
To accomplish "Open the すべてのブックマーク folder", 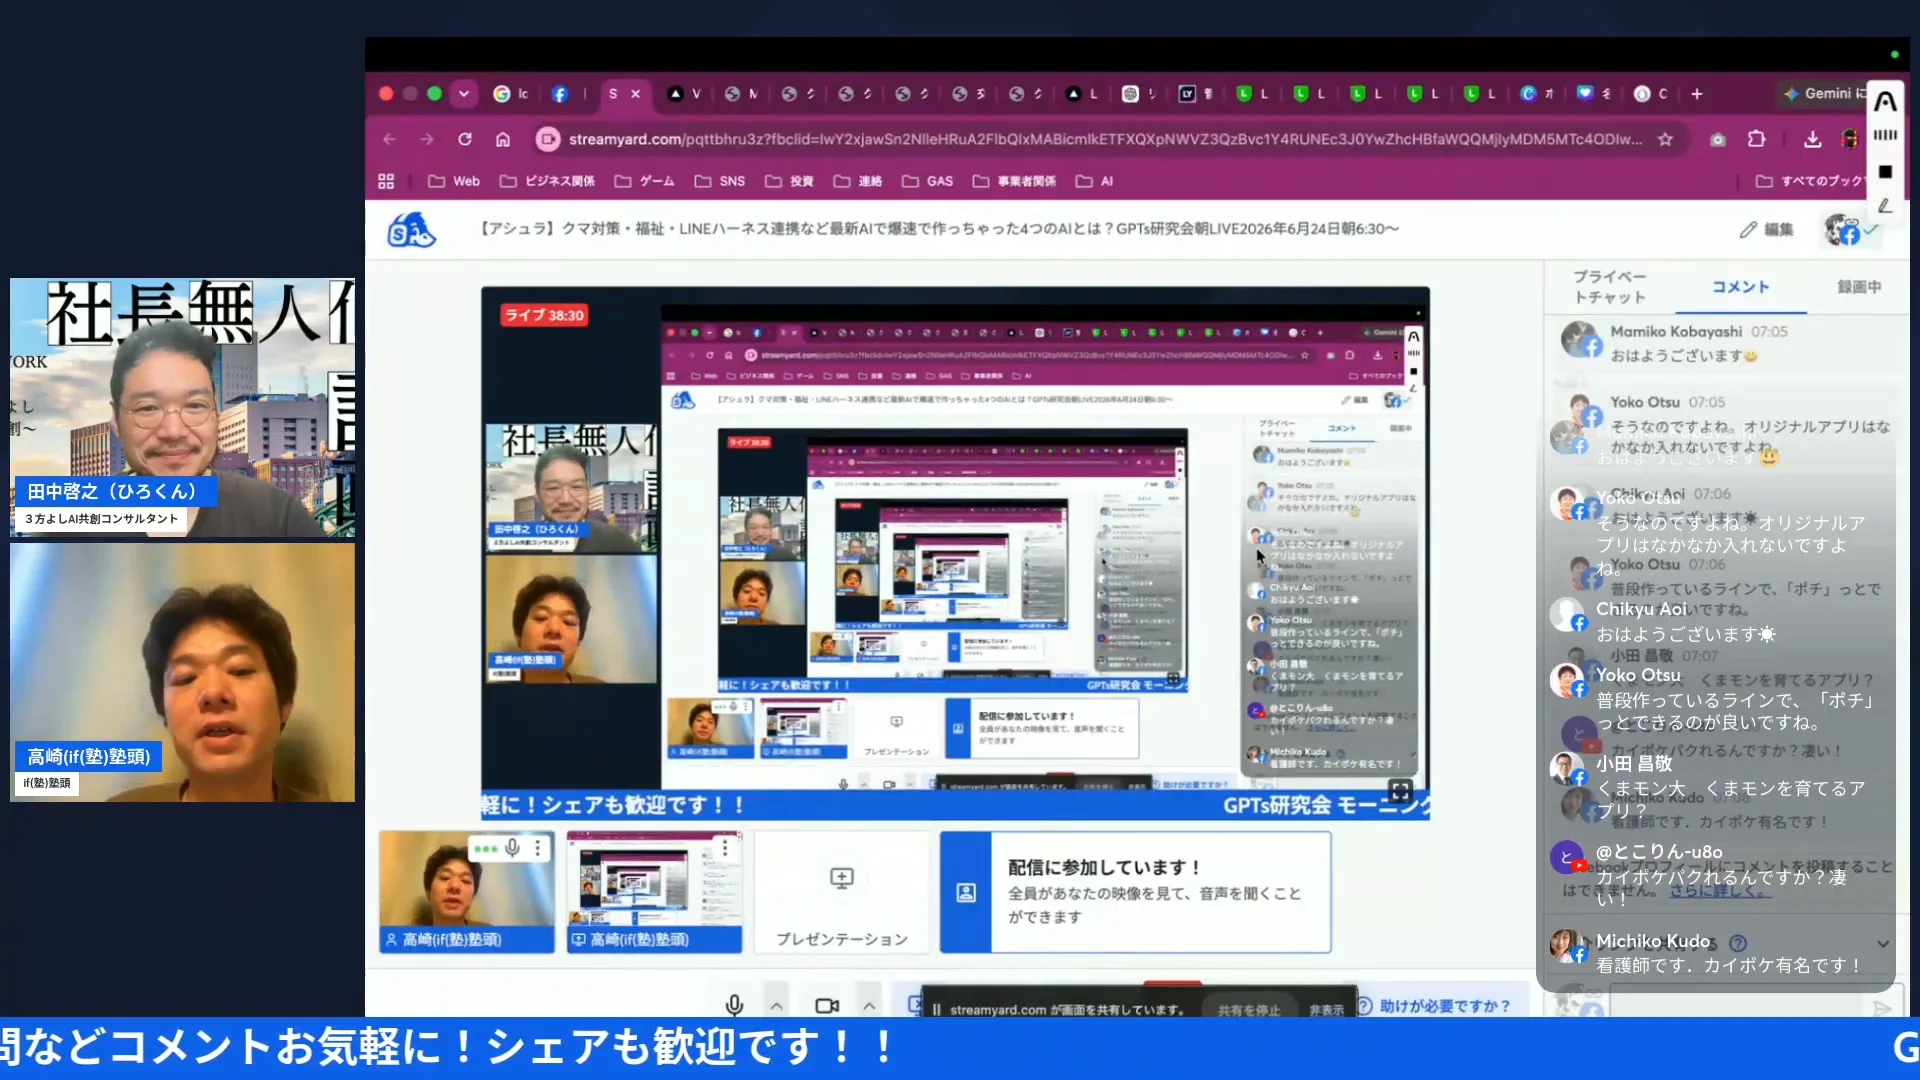I will click(x=1810, y=181).
